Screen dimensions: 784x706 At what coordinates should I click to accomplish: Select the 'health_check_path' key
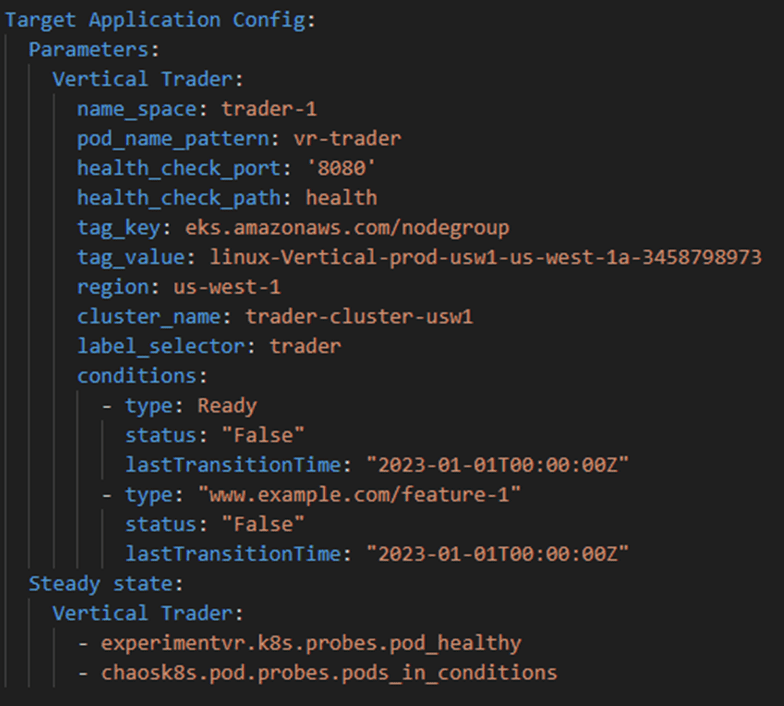pyautogui.click(x=179, y=198)
